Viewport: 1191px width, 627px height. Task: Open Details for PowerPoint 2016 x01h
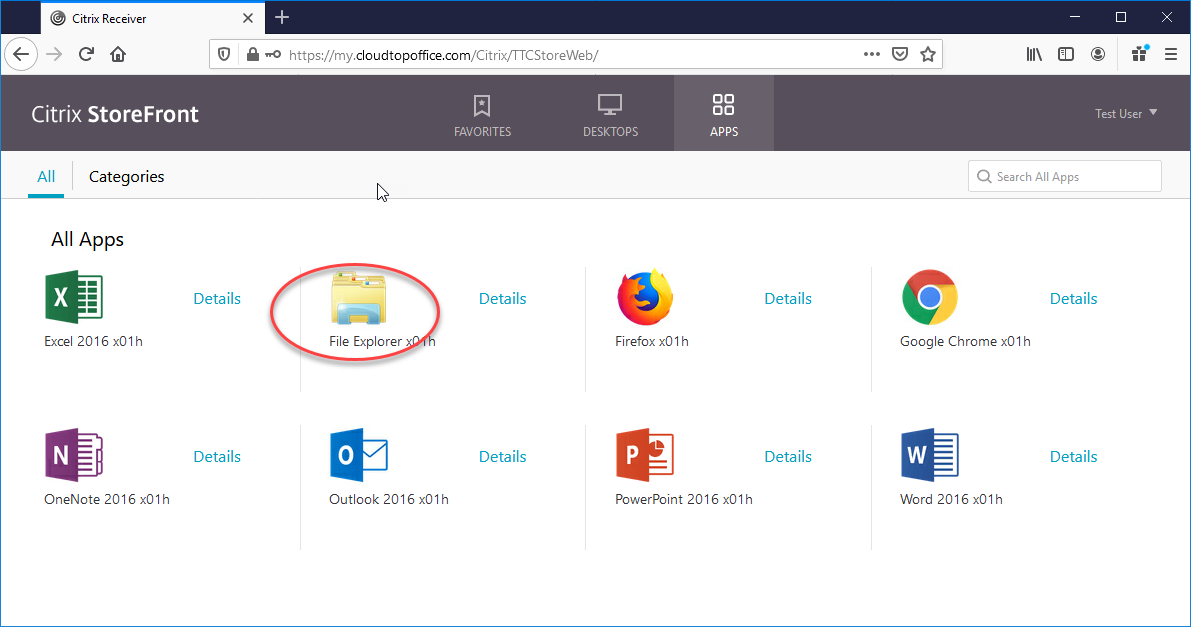click(788, 457)
